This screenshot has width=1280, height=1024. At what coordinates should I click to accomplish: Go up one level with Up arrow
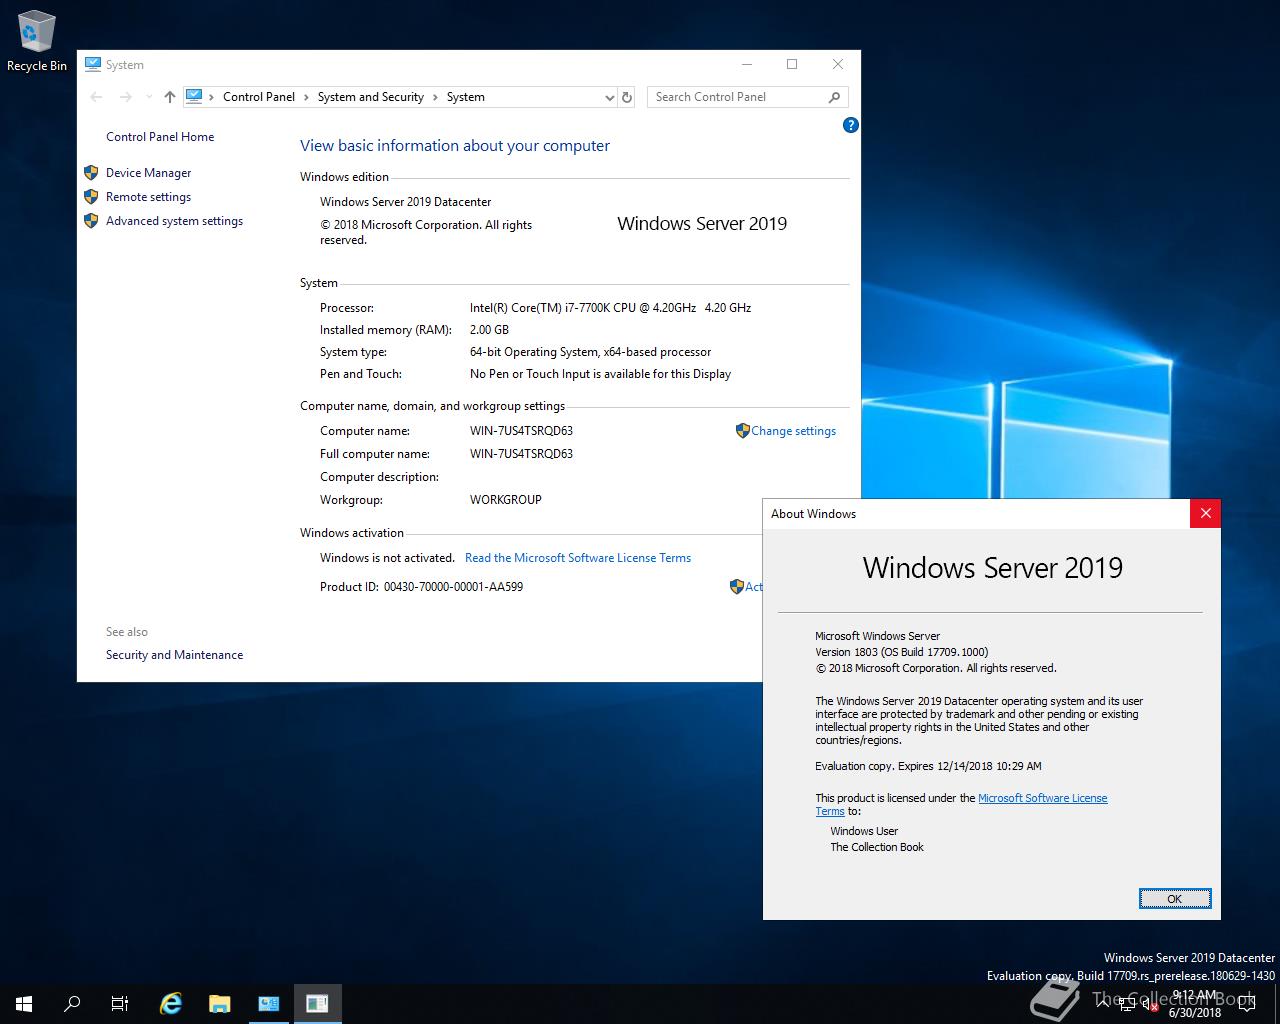coord(169,97)
